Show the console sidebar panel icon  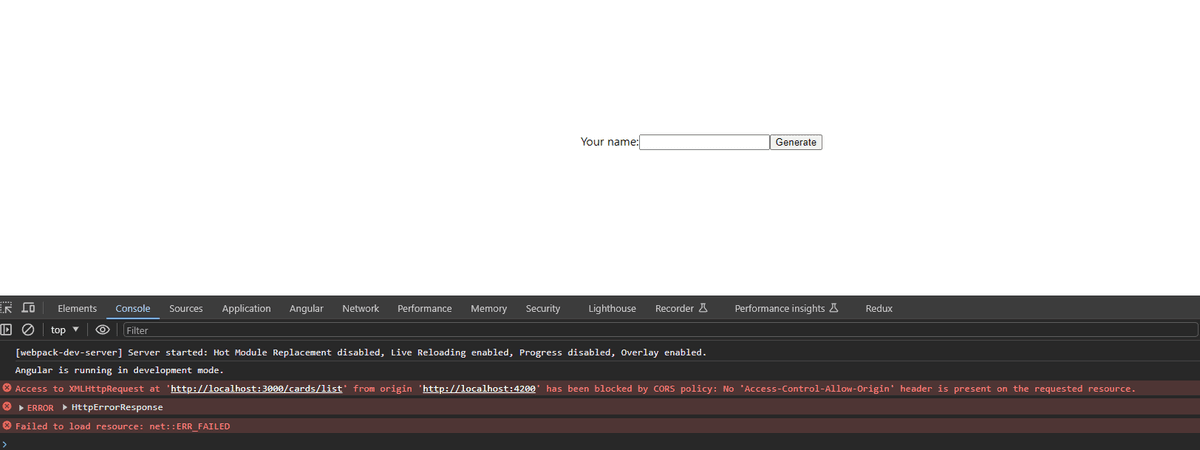[x=7, y=329]
